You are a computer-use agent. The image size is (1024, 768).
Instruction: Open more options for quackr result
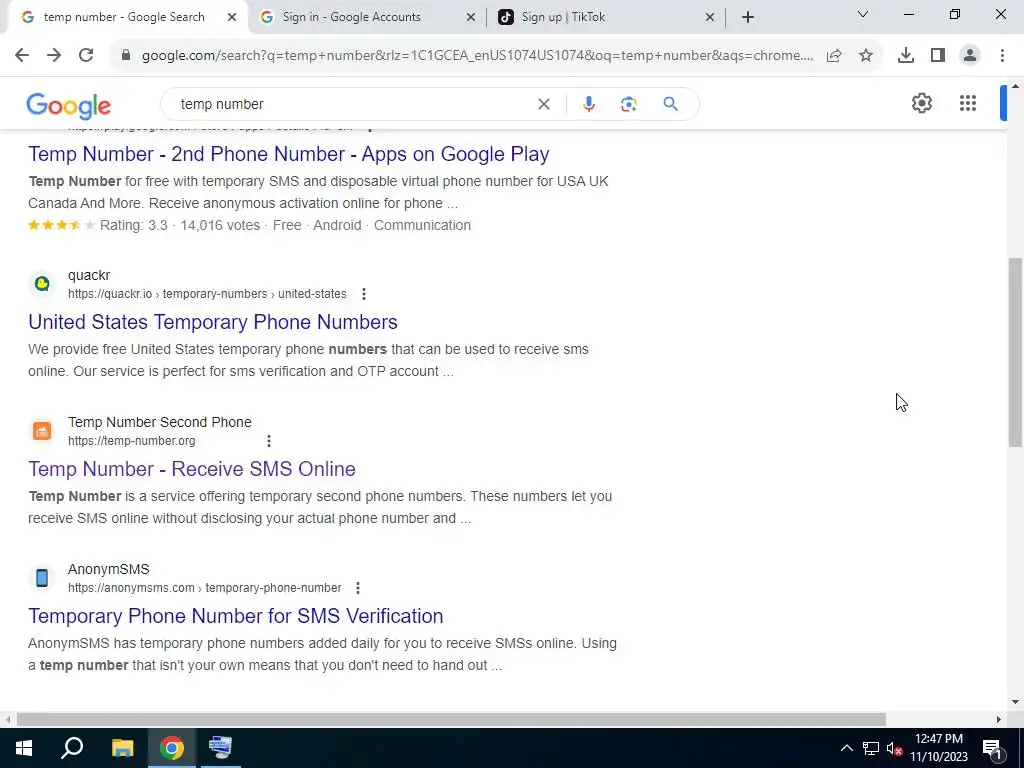364,294
